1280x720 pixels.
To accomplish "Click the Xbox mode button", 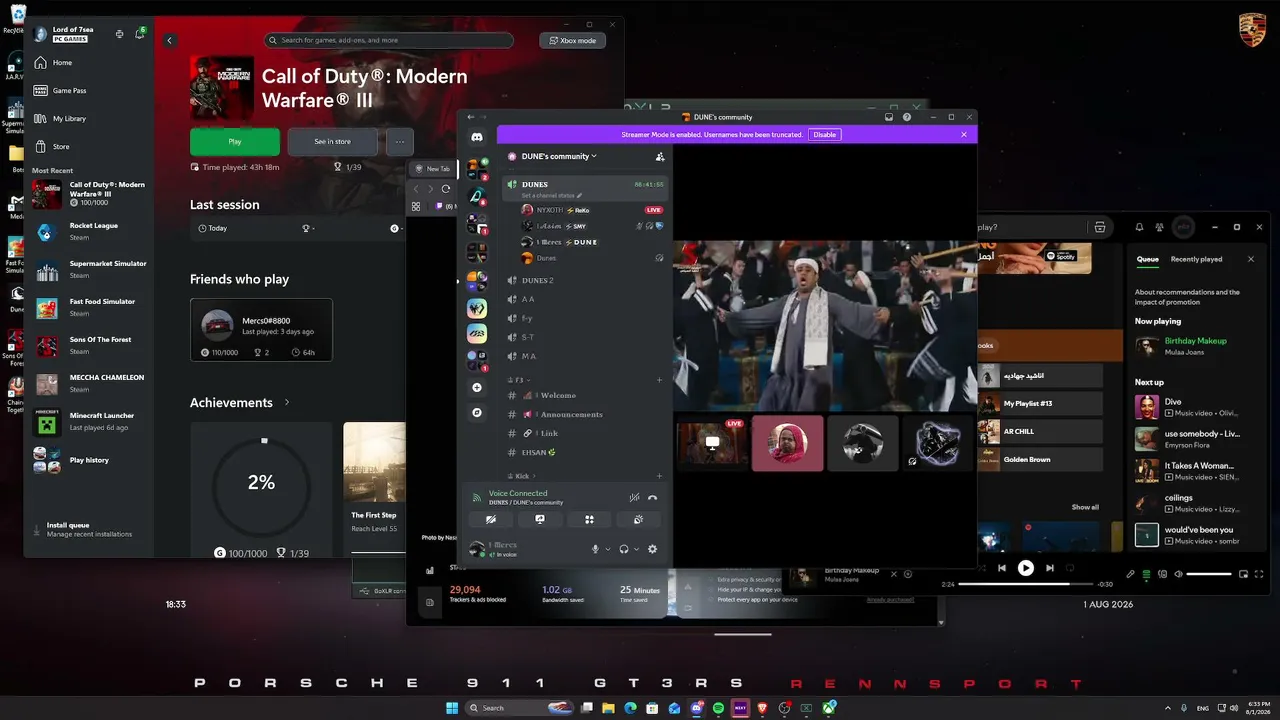I will tap(572, 41).
